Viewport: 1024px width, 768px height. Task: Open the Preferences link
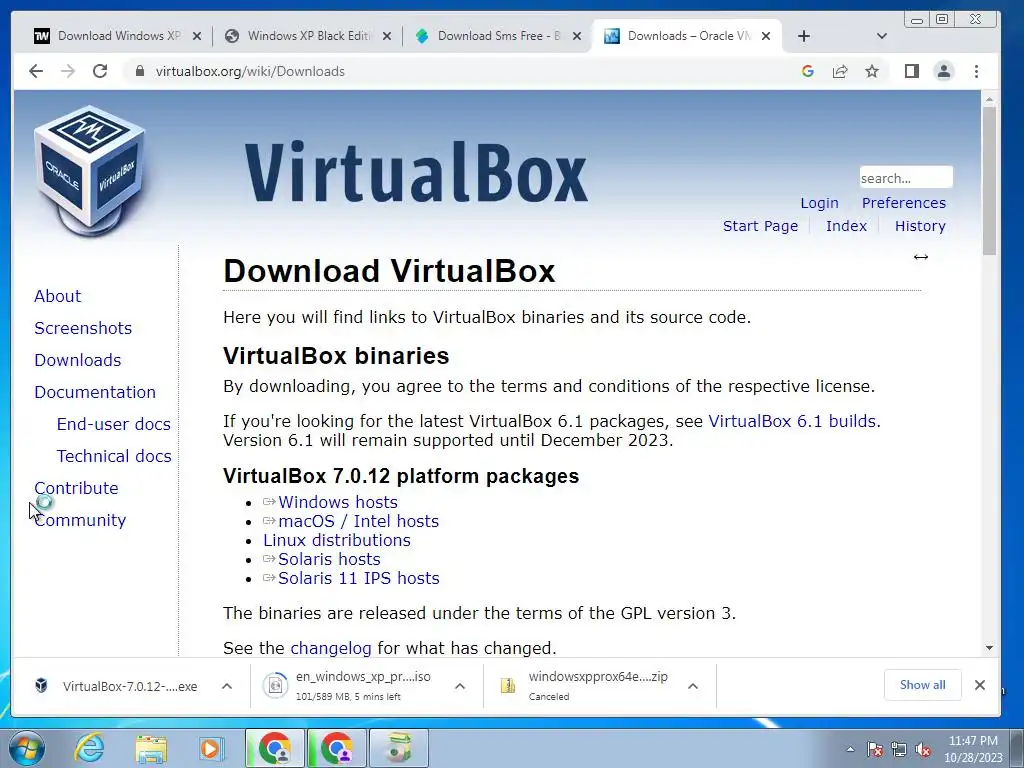903,203
